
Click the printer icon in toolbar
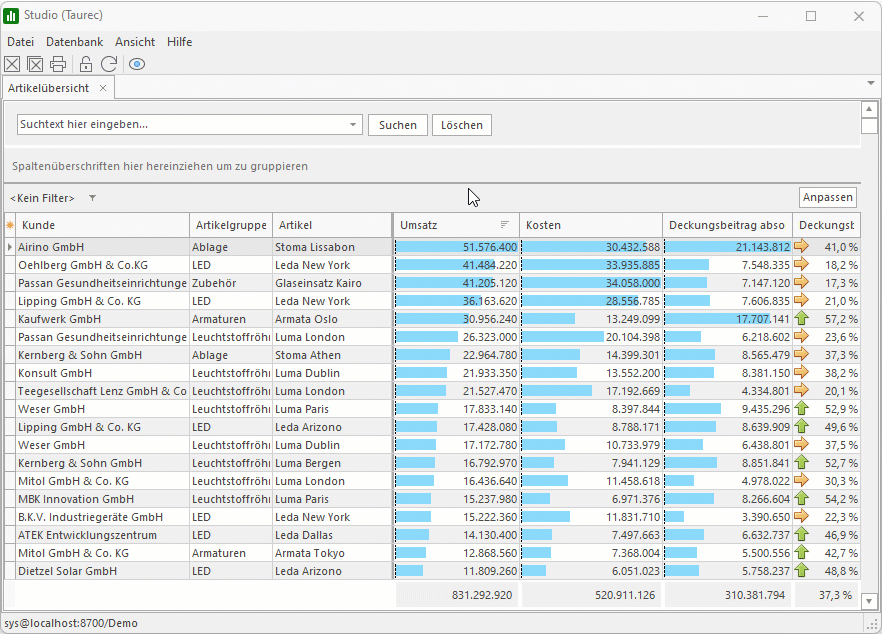coord(58,64)
